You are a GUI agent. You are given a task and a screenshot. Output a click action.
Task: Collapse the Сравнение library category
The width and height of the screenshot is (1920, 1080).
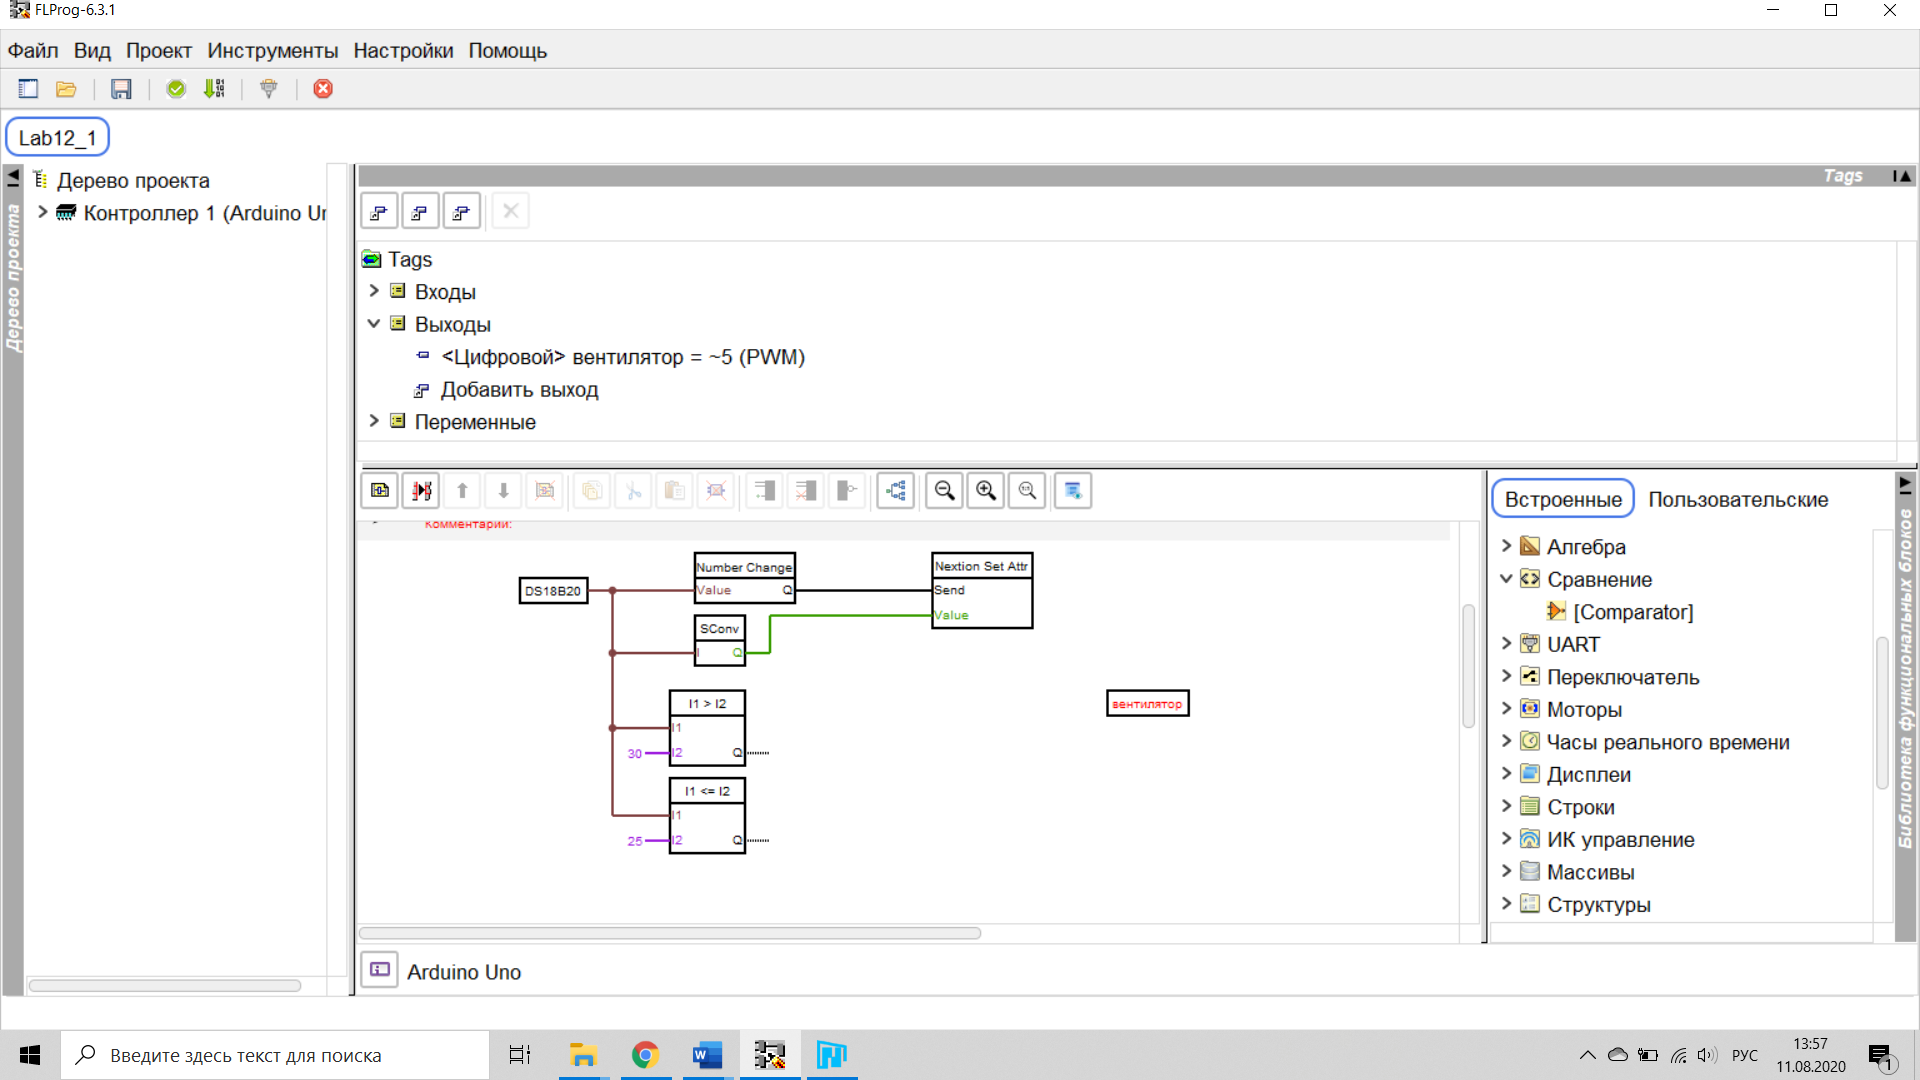[1506, 579]
